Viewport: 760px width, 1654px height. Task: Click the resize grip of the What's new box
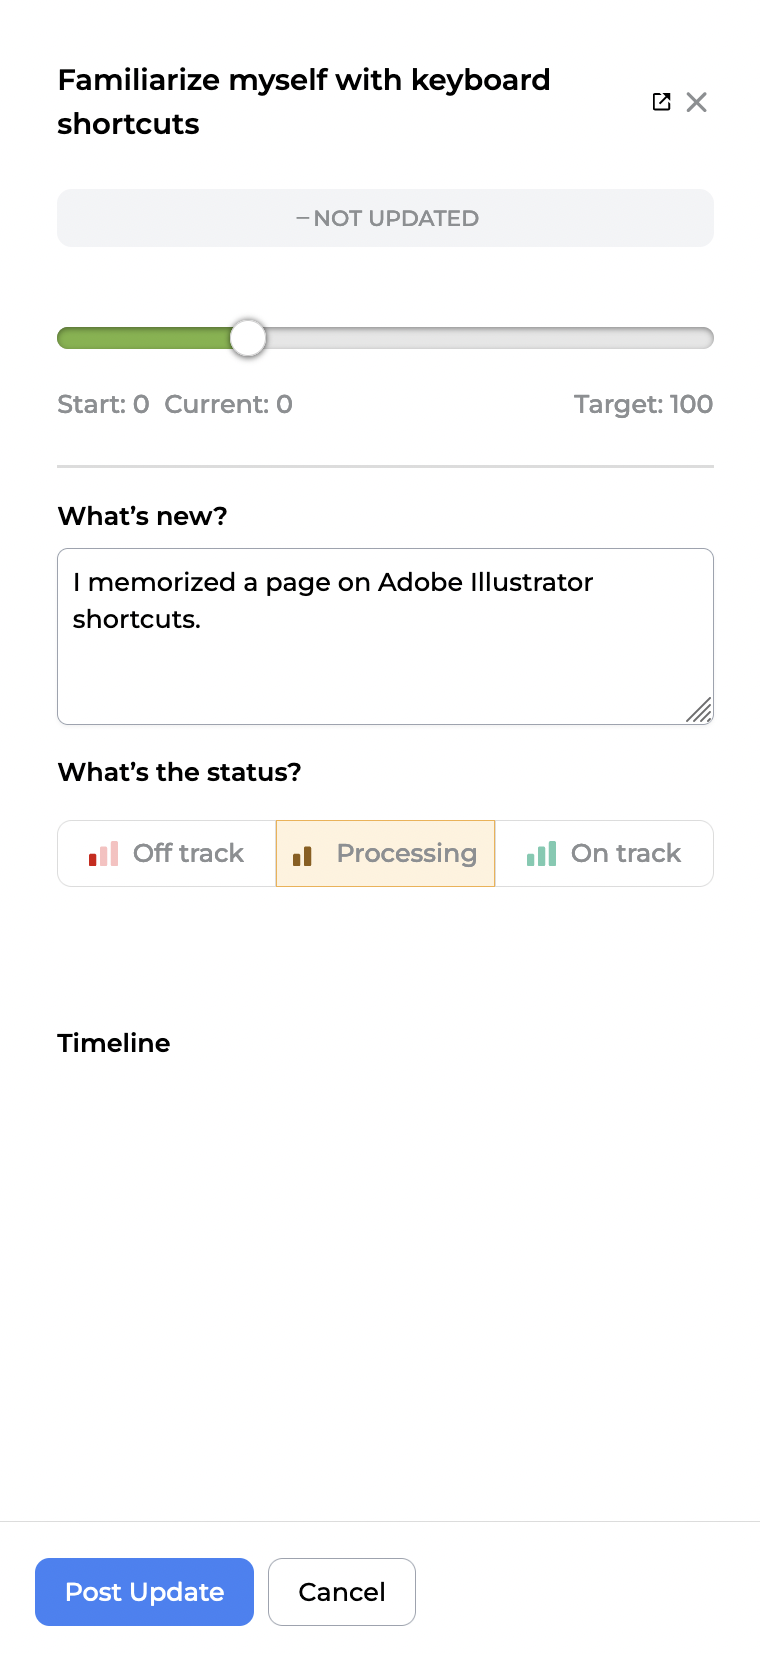[700, 711]
